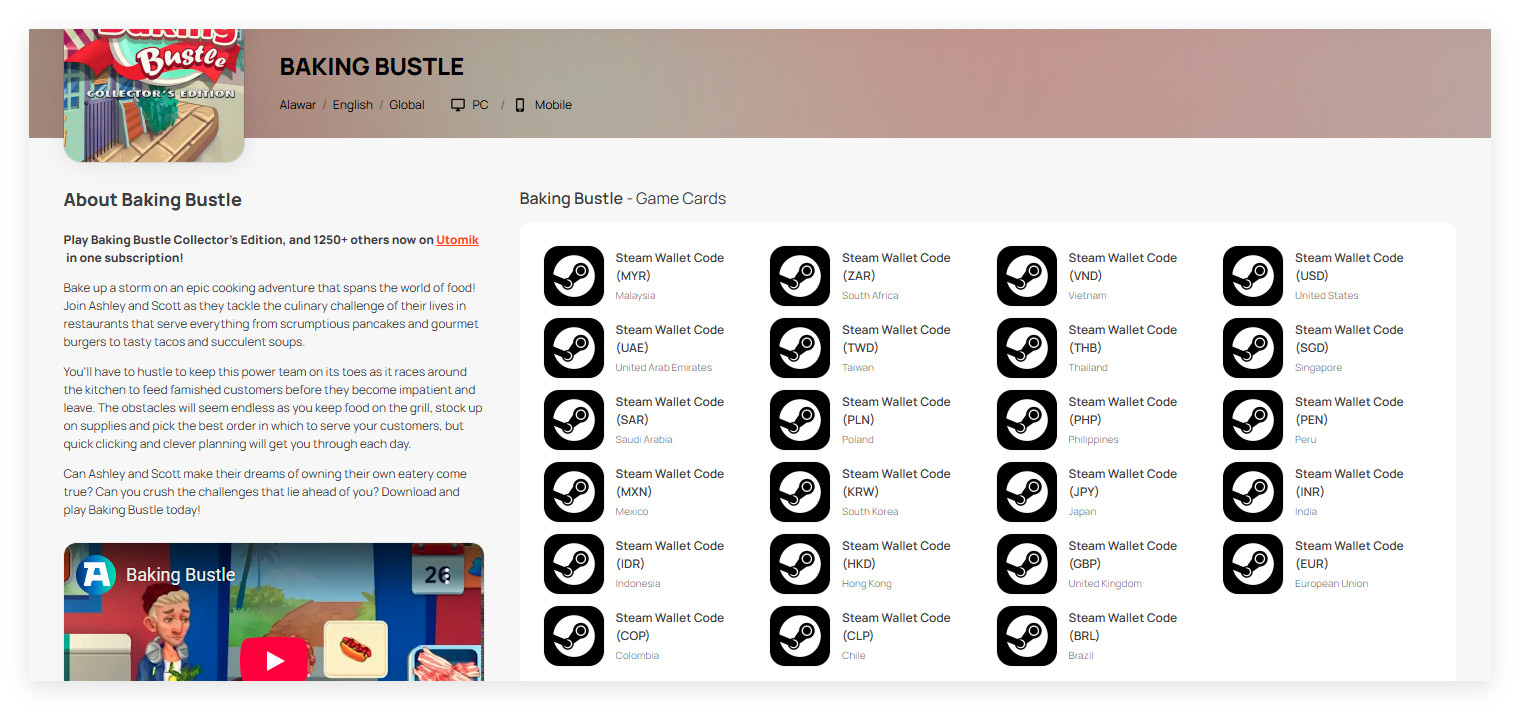The image size is (1520, 710).
Task: Click the Steam icon for Taiwan (TWD)
Action: (x=800, y=348)
